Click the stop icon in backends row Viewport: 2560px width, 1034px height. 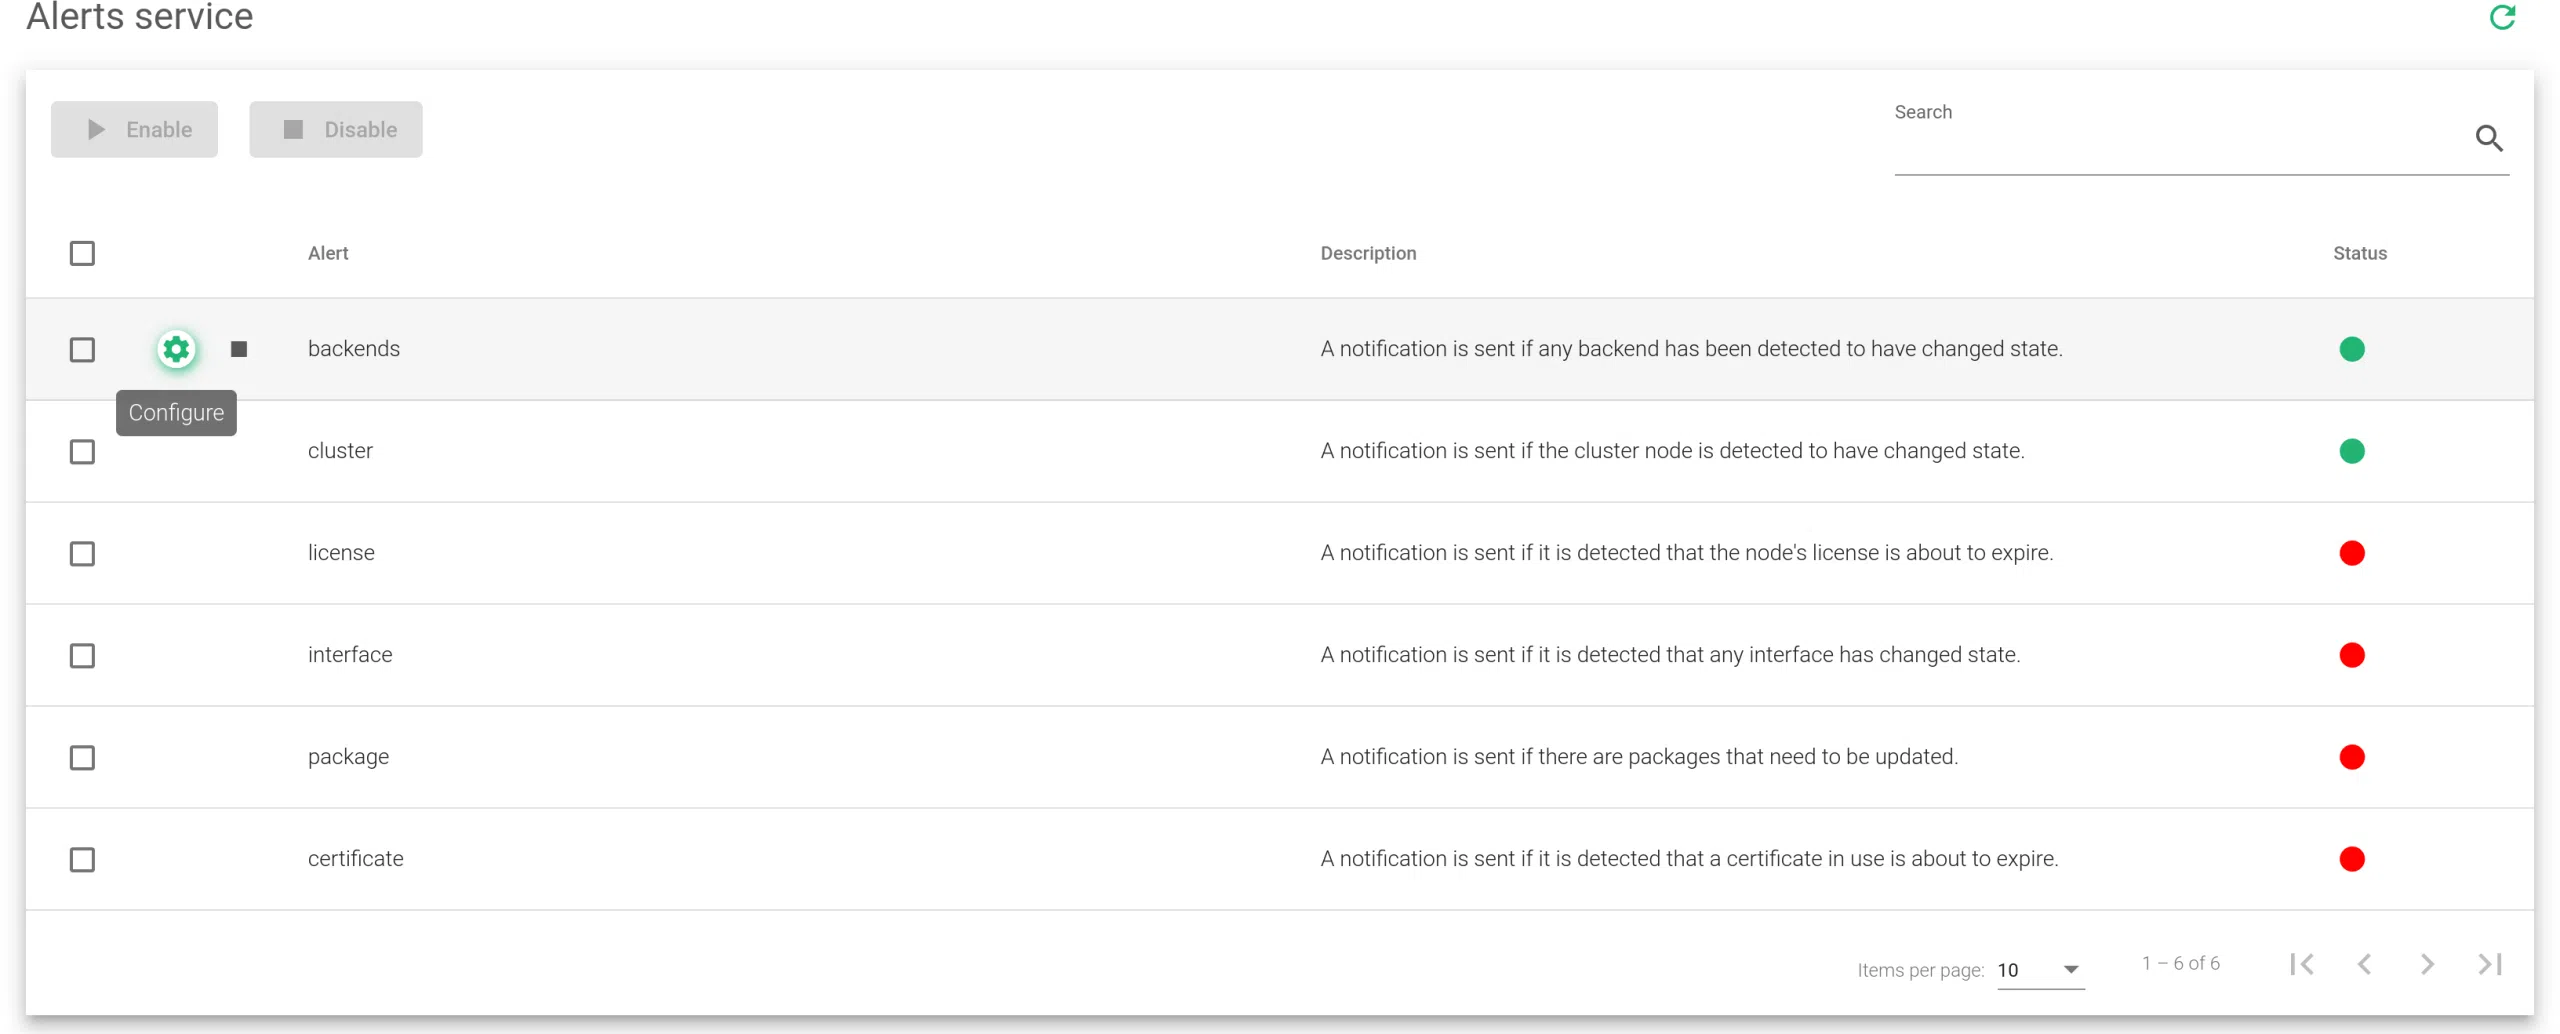pos(239,349)
